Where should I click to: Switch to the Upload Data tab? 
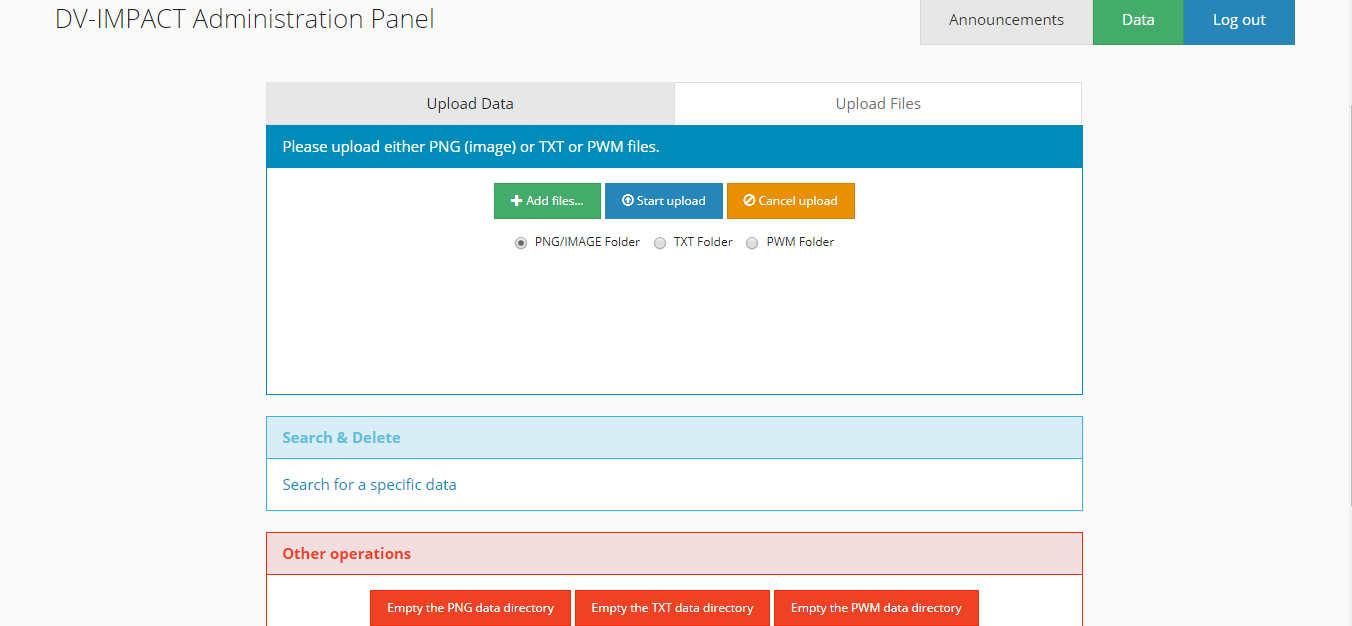pyautogui.click(x=470, y=104)
